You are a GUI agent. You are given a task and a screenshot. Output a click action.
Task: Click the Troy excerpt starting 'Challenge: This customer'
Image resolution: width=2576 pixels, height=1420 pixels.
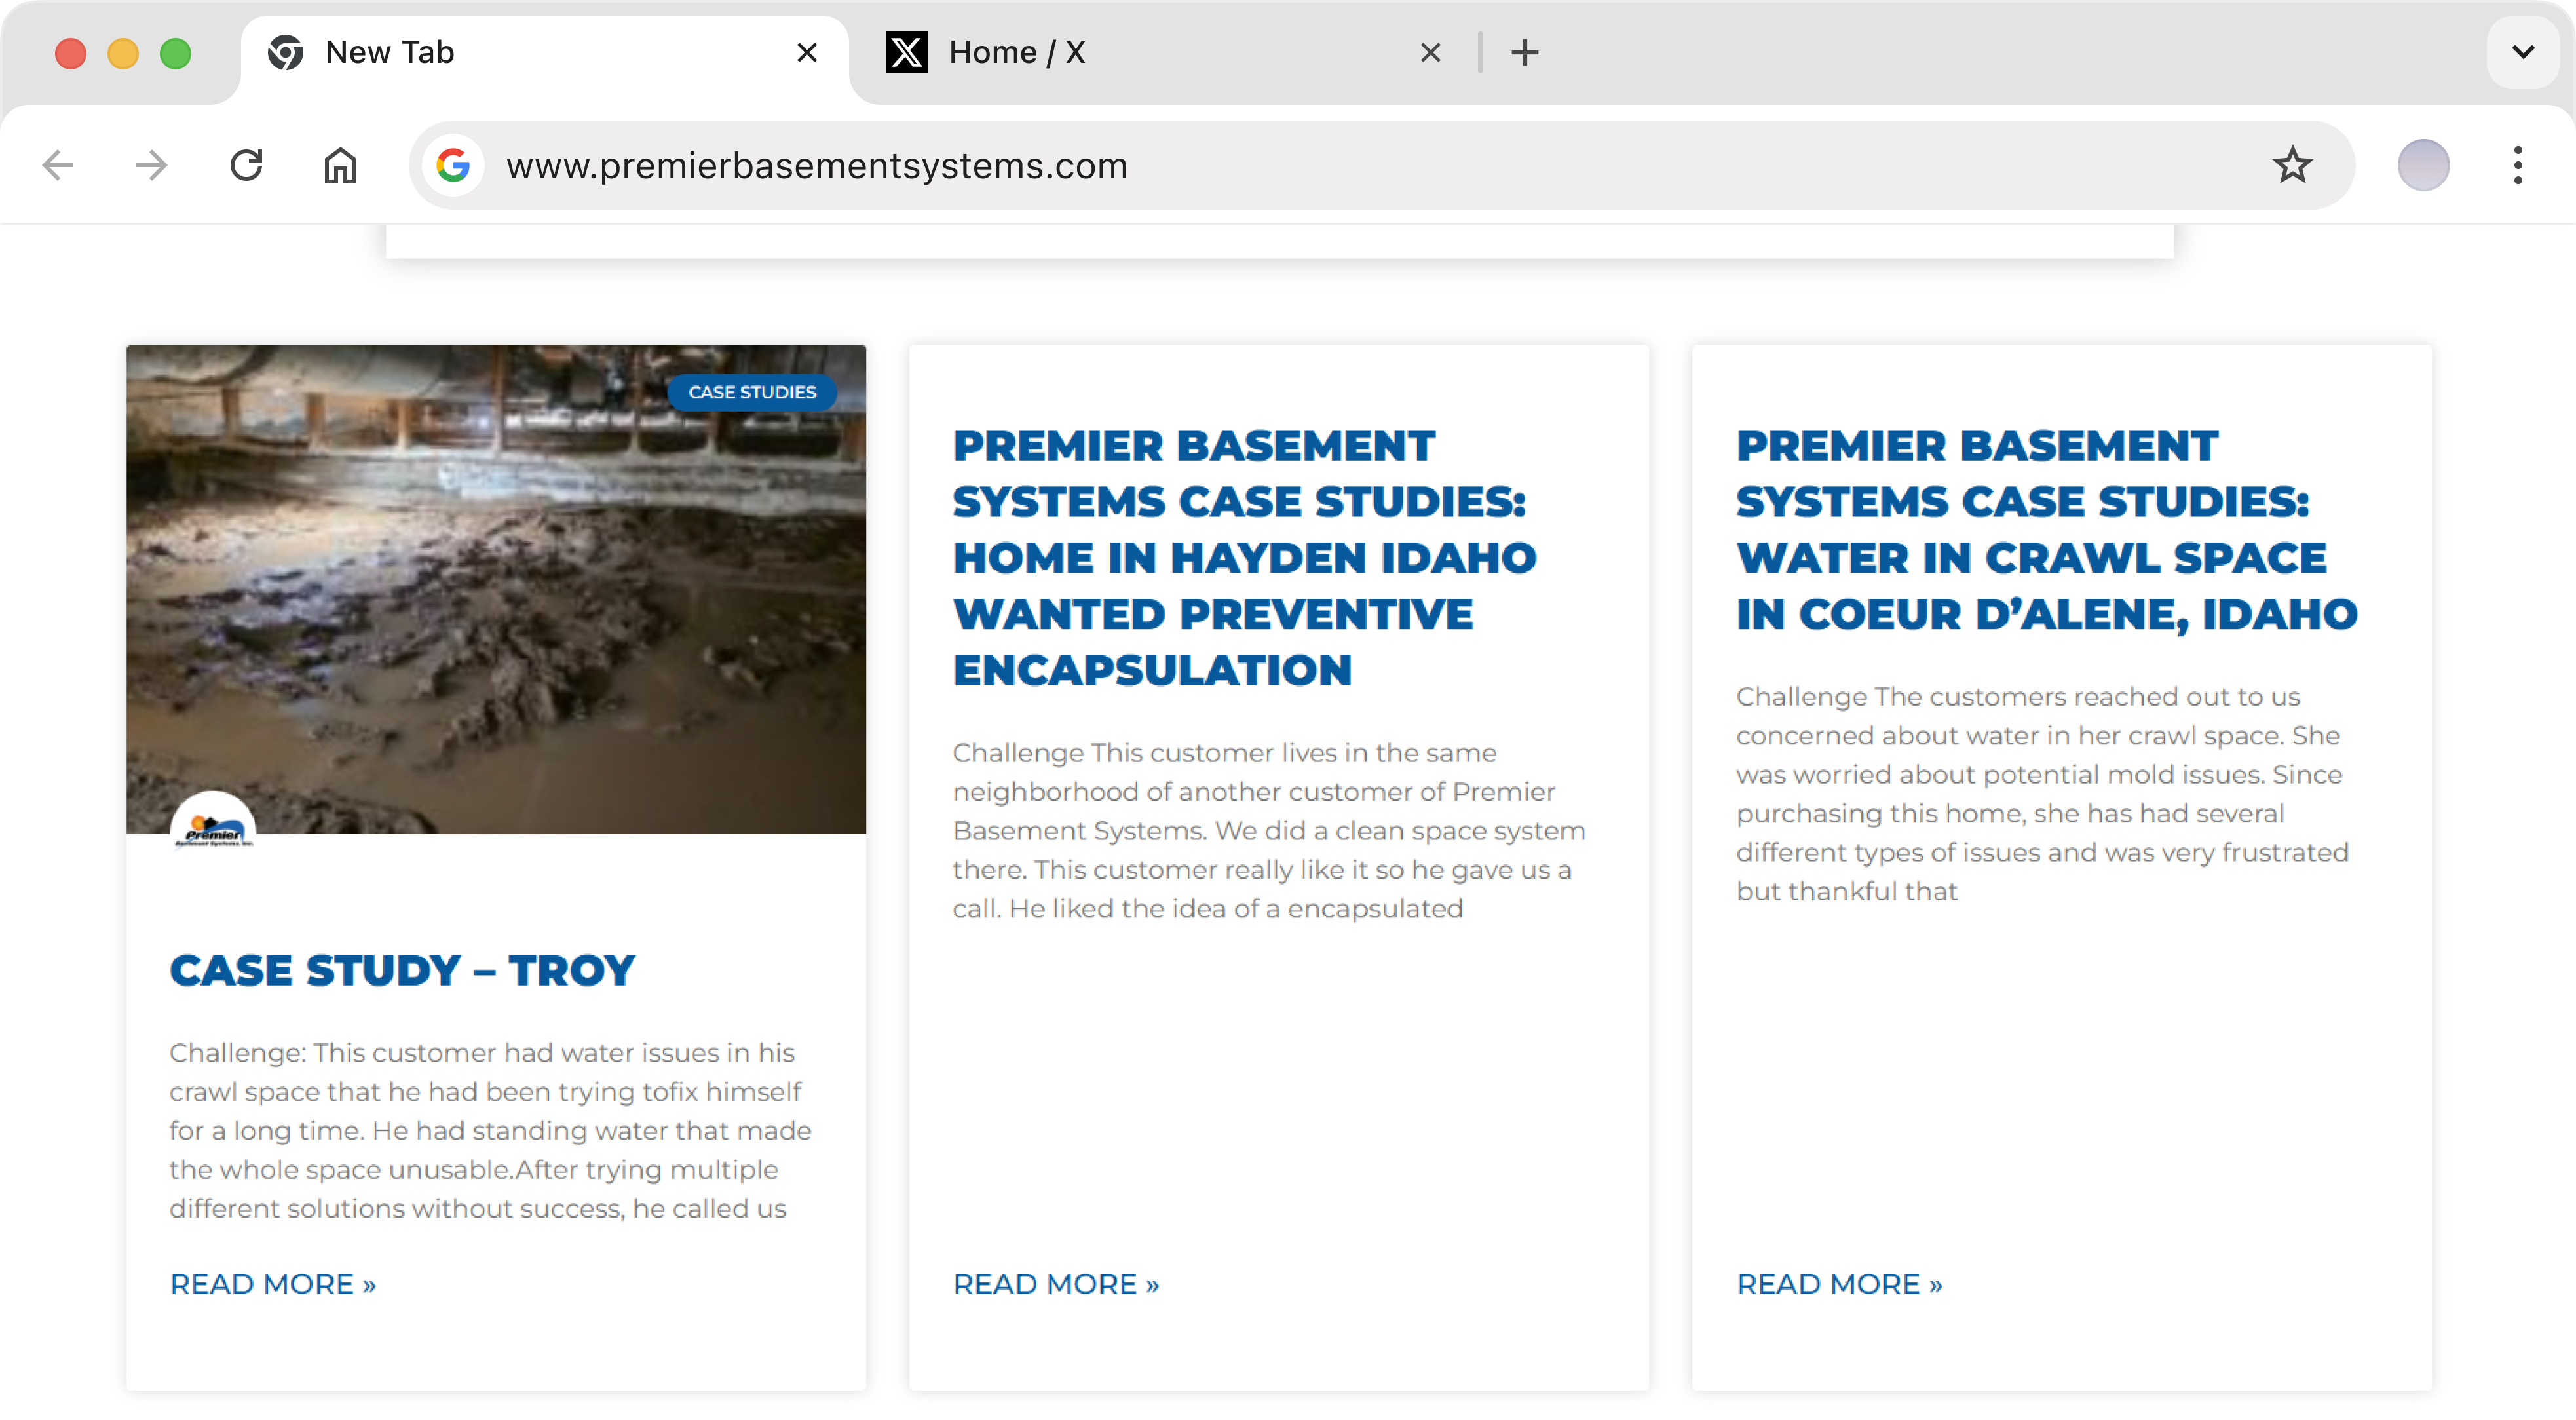point(490,1130)
